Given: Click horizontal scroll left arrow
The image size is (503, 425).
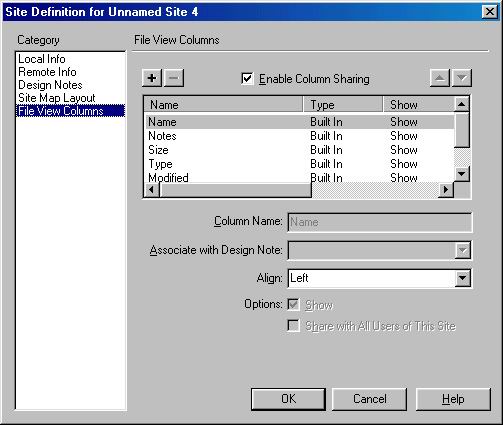Looking at the screenshot, I should (152, 190).
